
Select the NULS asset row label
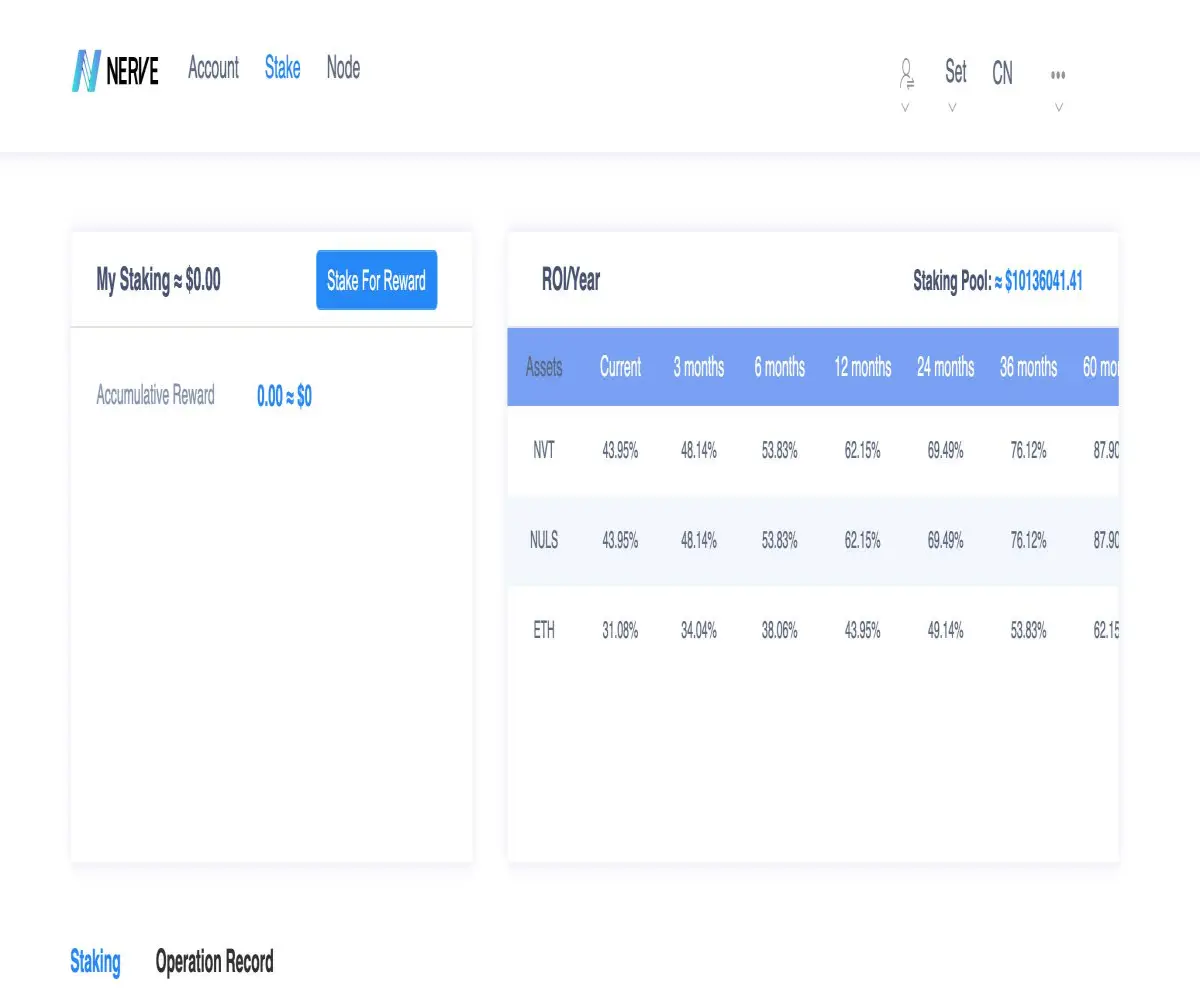544,541
